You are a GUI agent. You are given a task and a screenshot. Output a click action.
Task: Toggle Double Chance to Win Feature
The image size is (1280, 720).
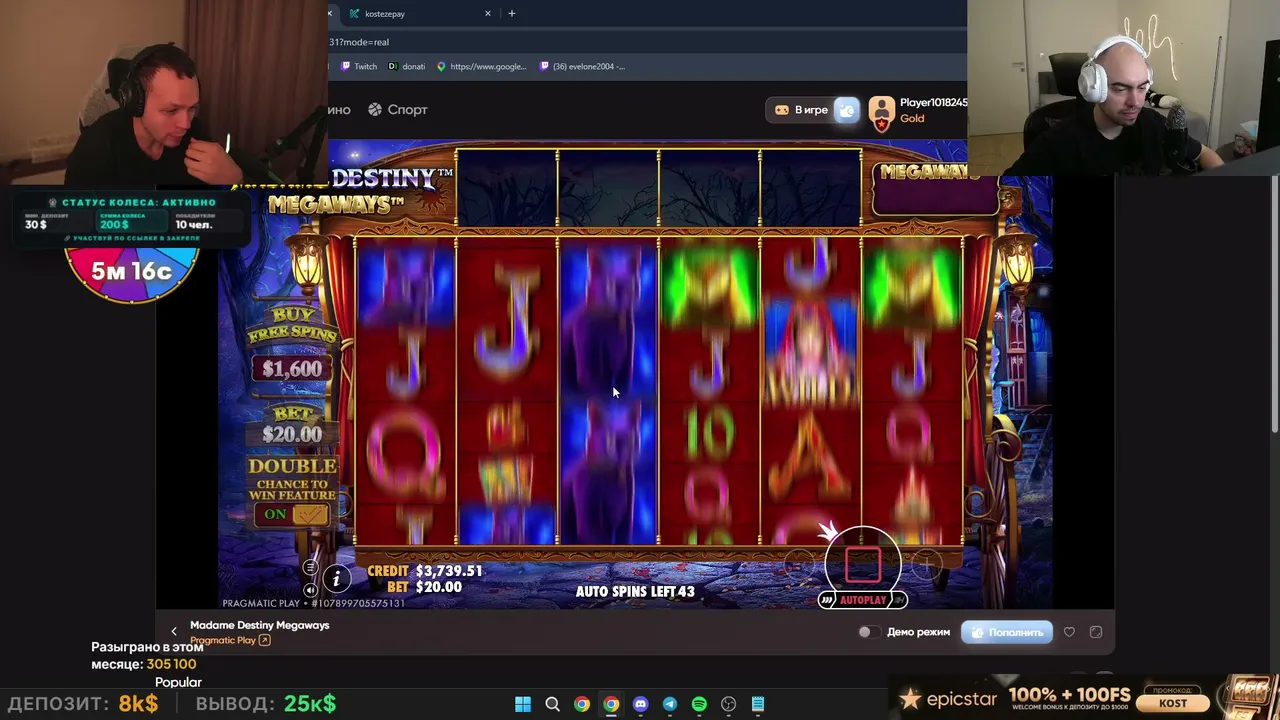292,514
